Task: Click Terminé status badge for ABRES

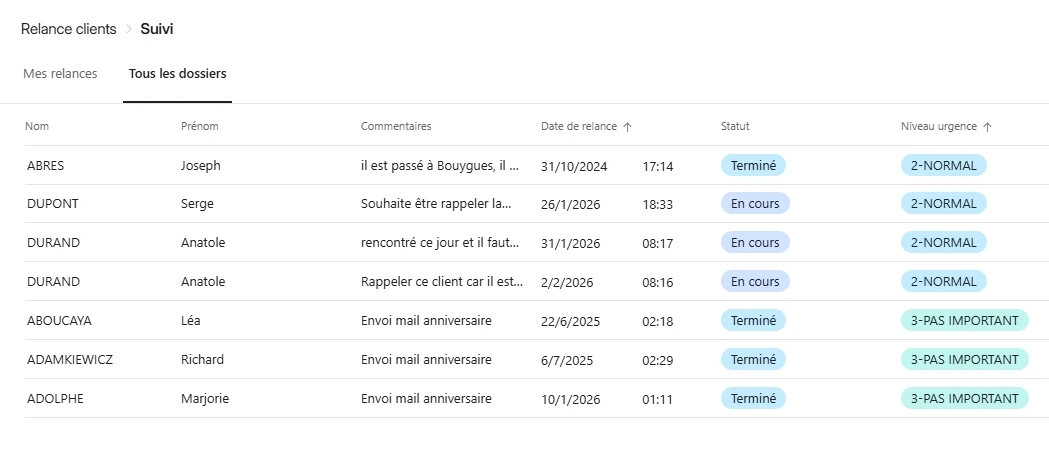Action: click(753, 165)
